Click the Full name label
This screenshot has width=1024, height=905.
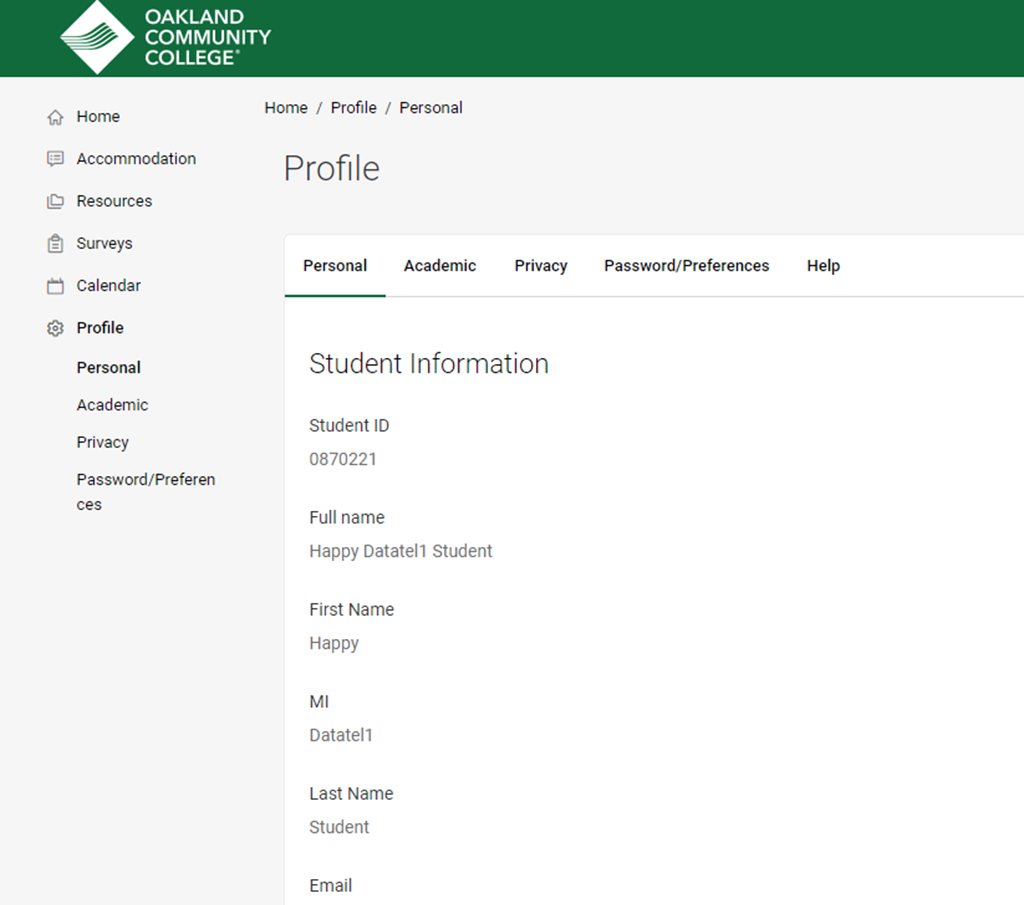click(347, 518)
